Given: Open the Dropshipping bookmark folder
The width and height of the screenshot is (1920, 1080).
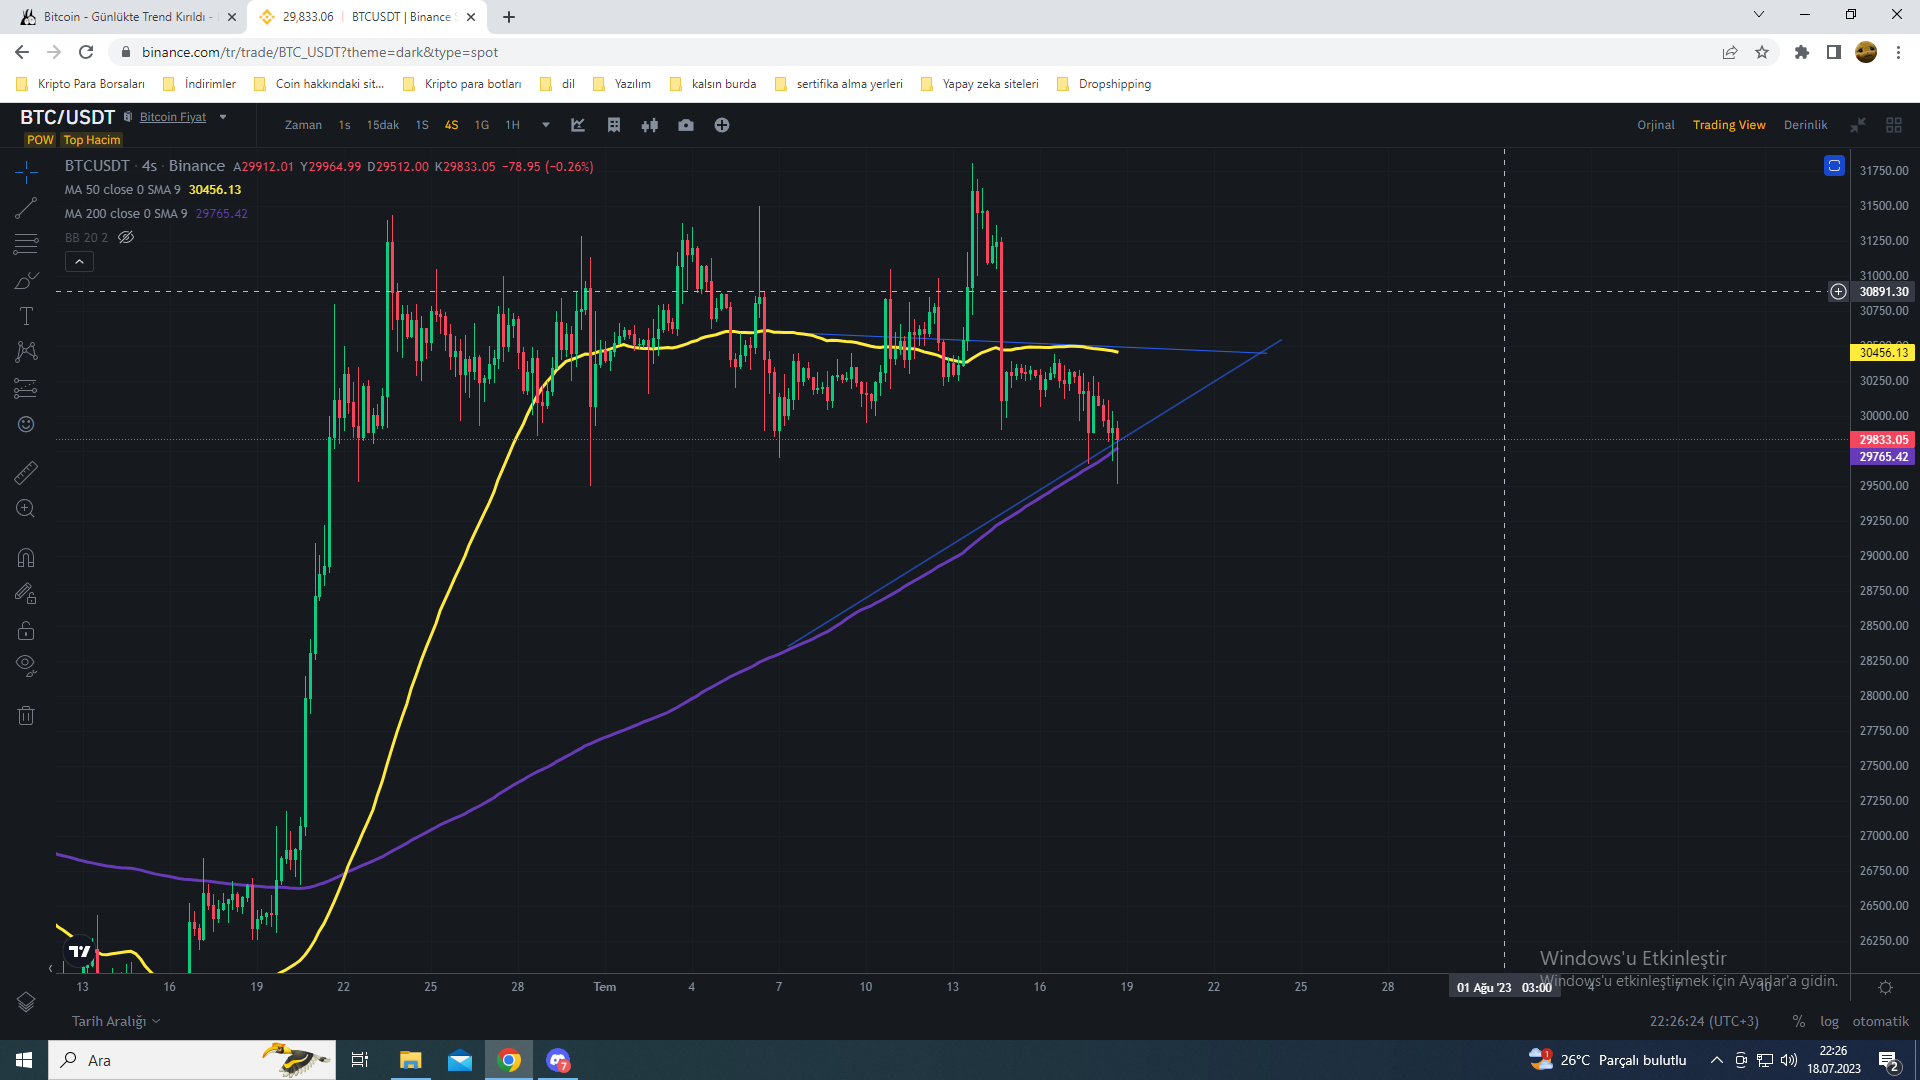Looking at the screenshot, I should pyautogui.click(x=1104, y=84).
